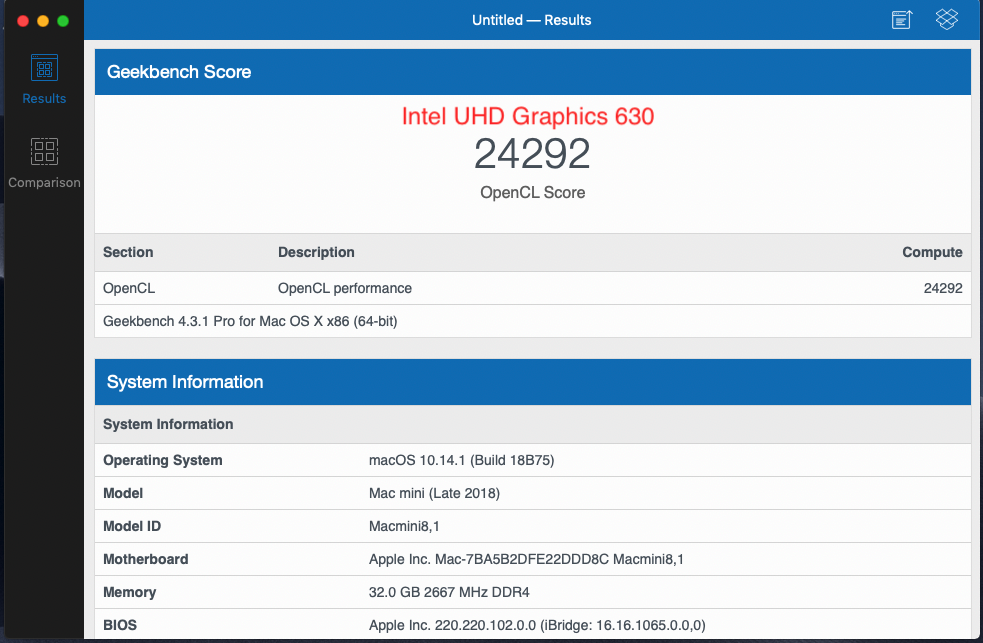Open the Results sidebar section
Image resolution: width=983 pixels, height=643 pixels.
click(44, 80)
